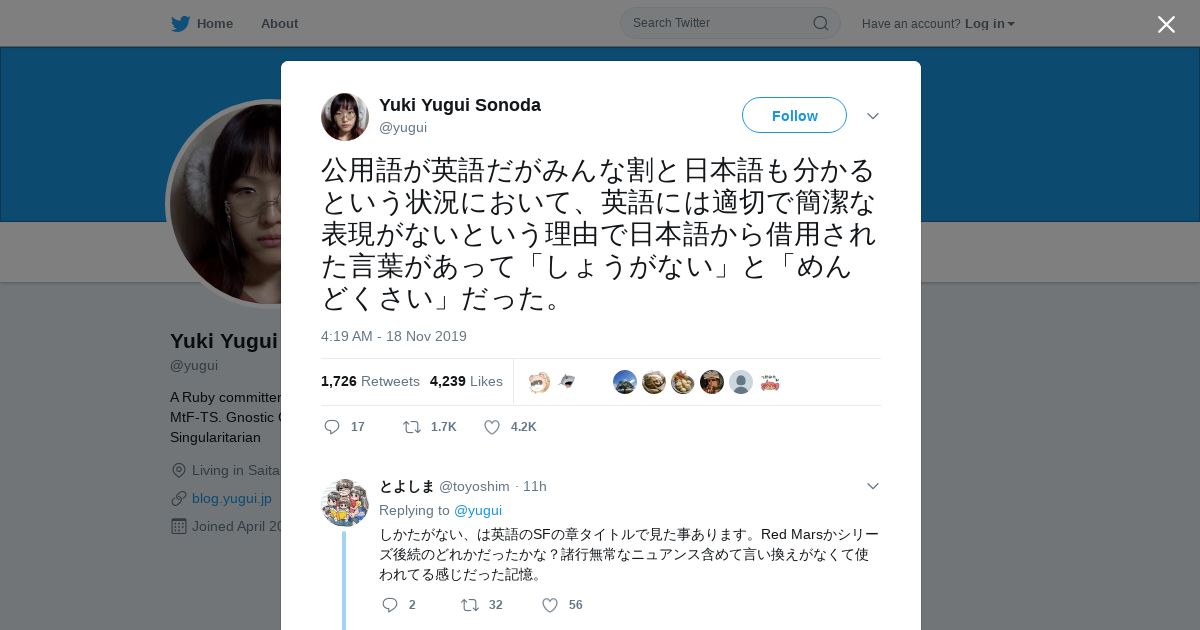Open the 1,726 Retweets list

coord(370,381)
